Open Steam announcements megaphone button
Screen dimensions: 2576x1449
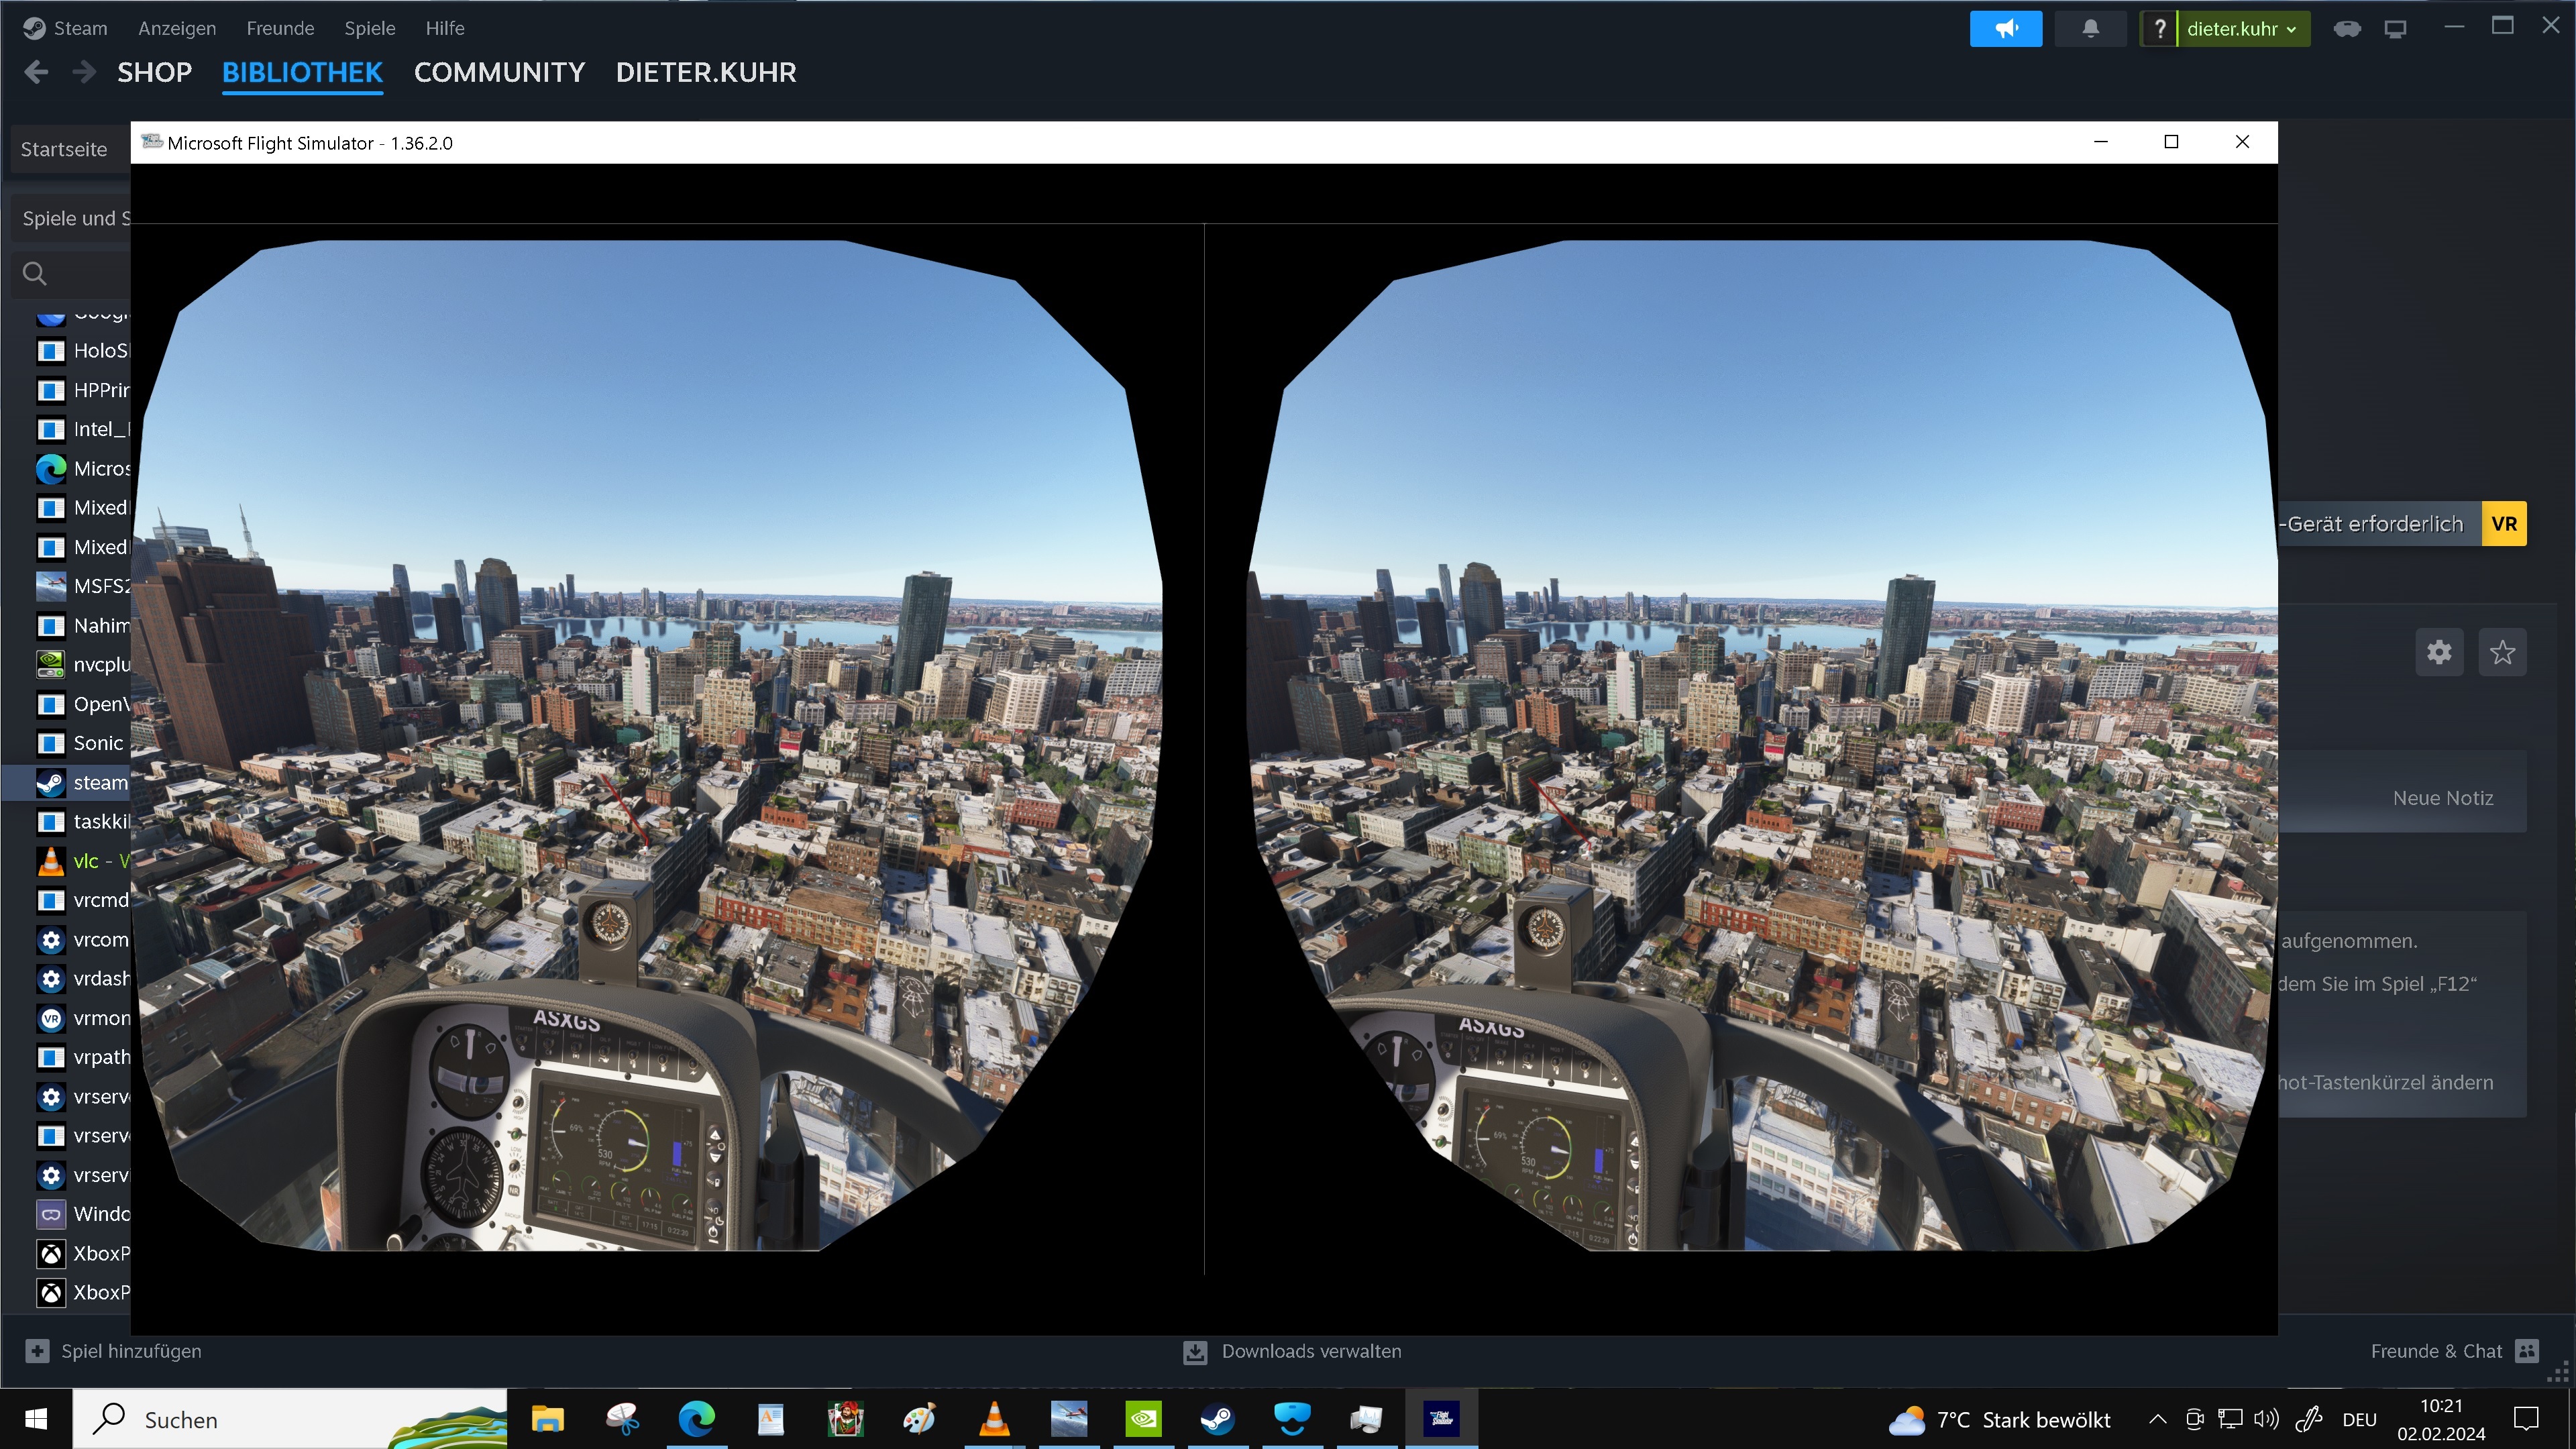click(x=2006, y=28)
